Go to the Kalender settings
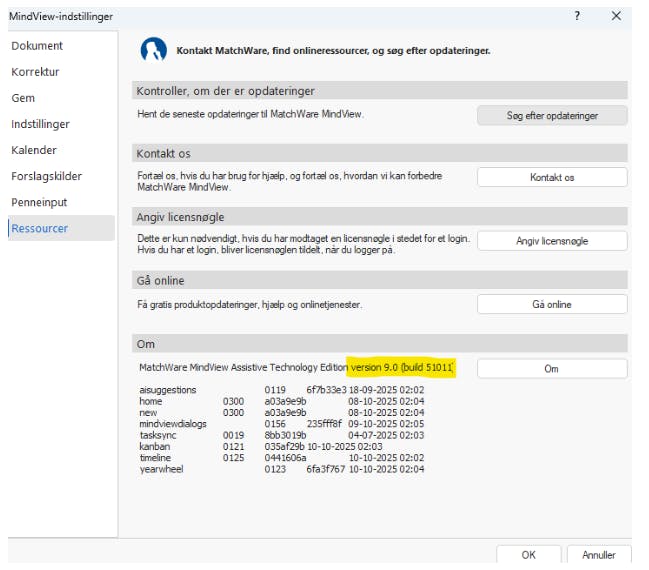Image resolution: width=649 pixels, height=570 pixels. 34,150
